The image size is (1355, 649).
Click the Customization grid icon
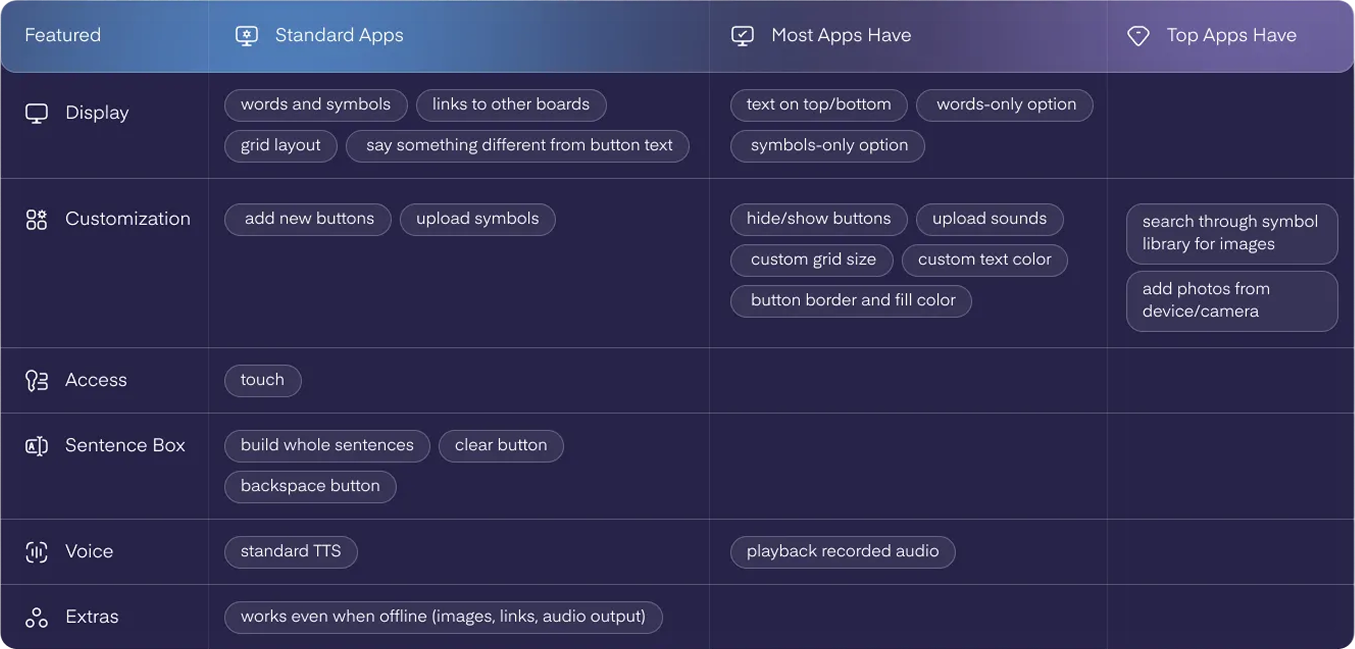pyautogui.click(x=36, y=217)
